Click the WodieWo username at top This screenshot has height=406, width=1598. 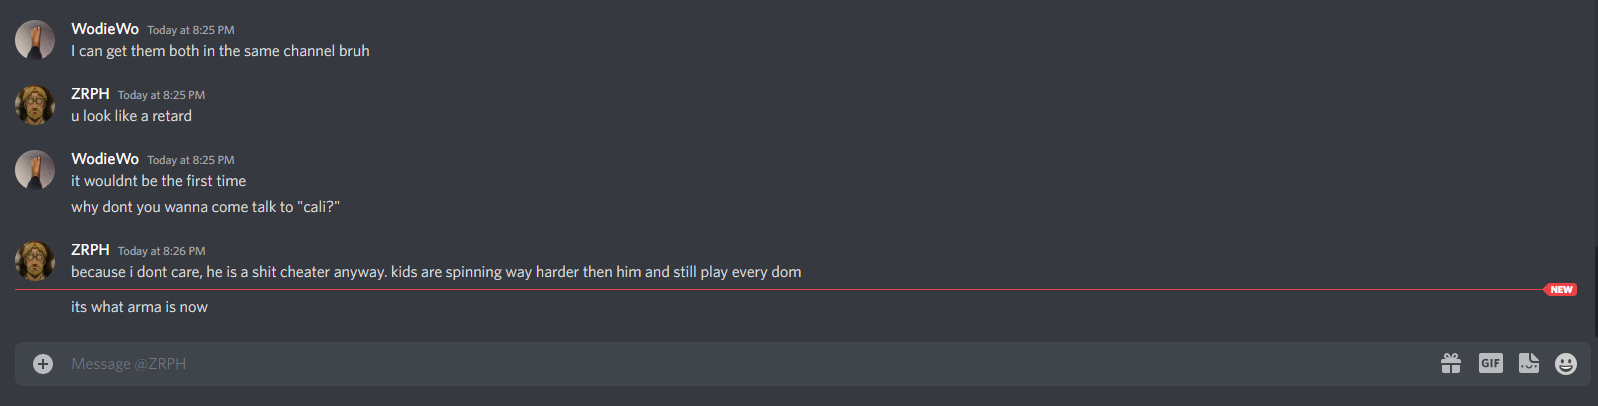click(105, 29)
